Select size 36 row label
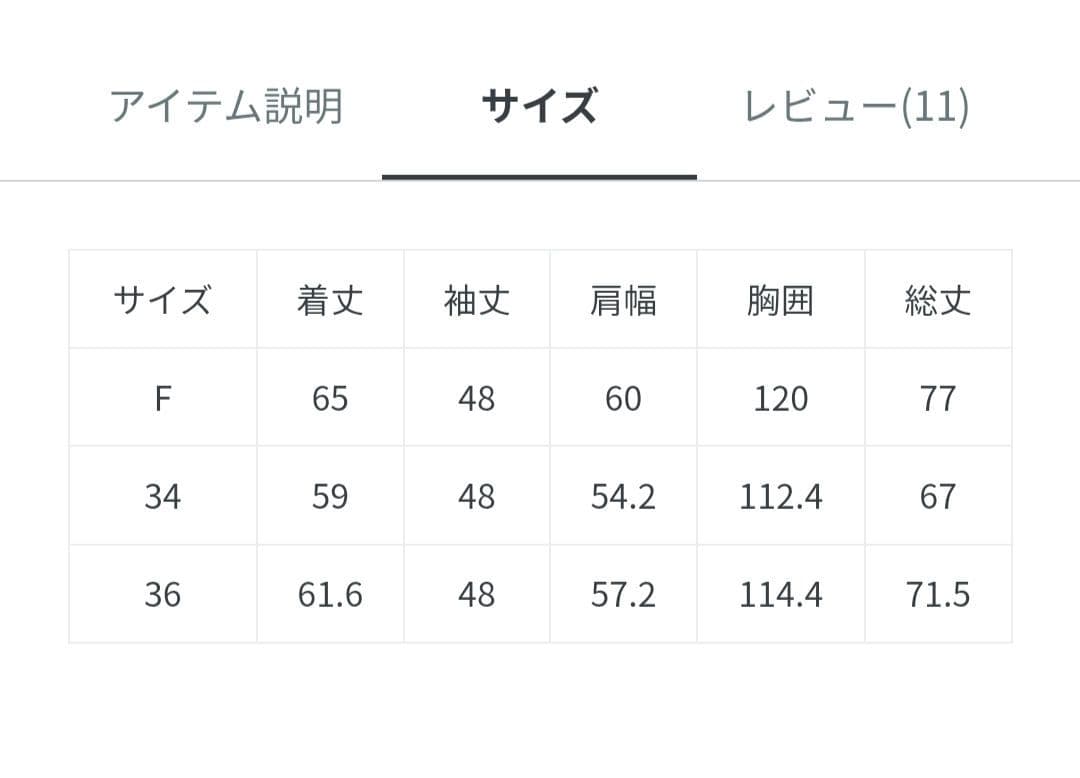1080x778 pixels. (164, 594)
